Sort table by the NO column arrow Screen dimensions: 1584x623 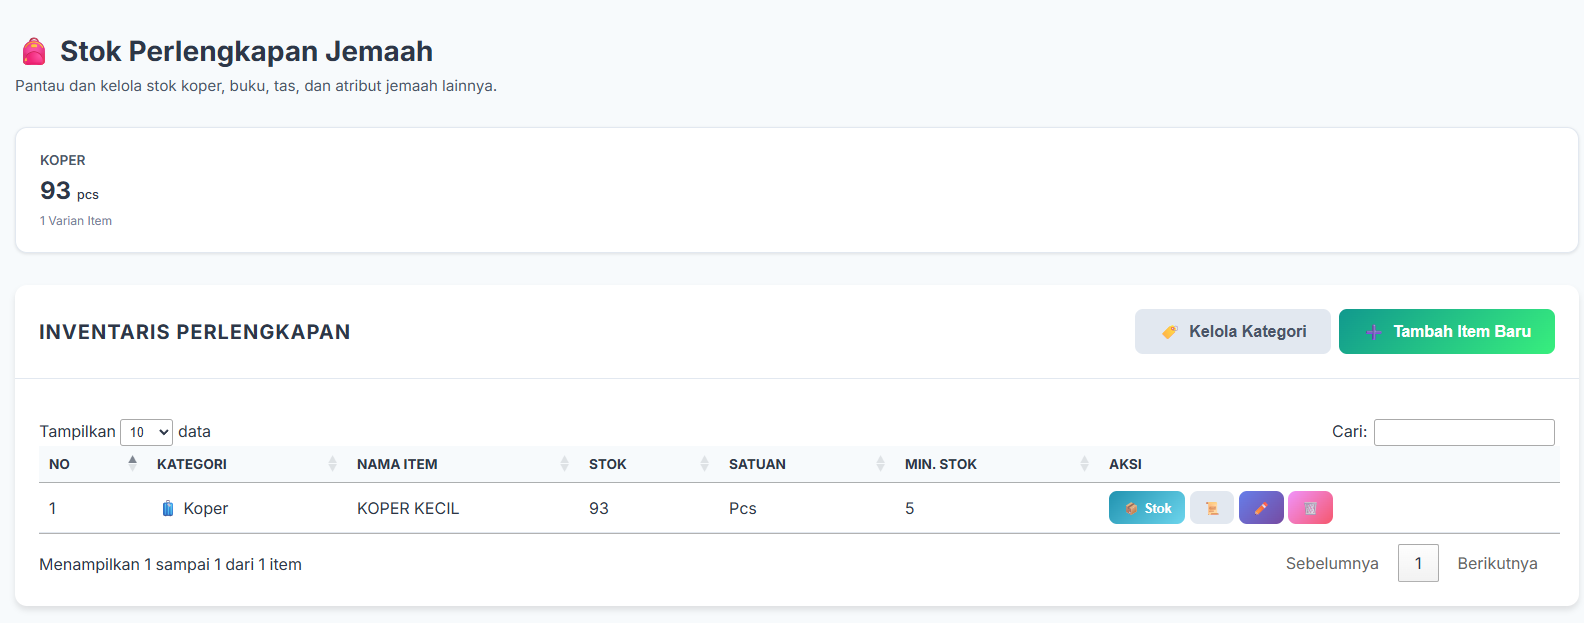click(132, 463)
